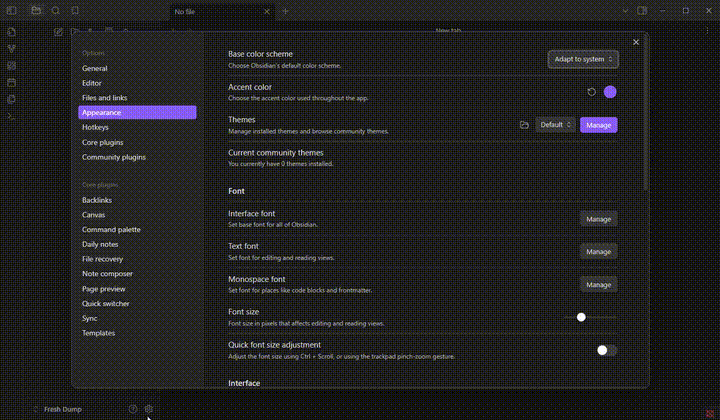Toggle the right sidebar icon

click(x=642, y=11)
